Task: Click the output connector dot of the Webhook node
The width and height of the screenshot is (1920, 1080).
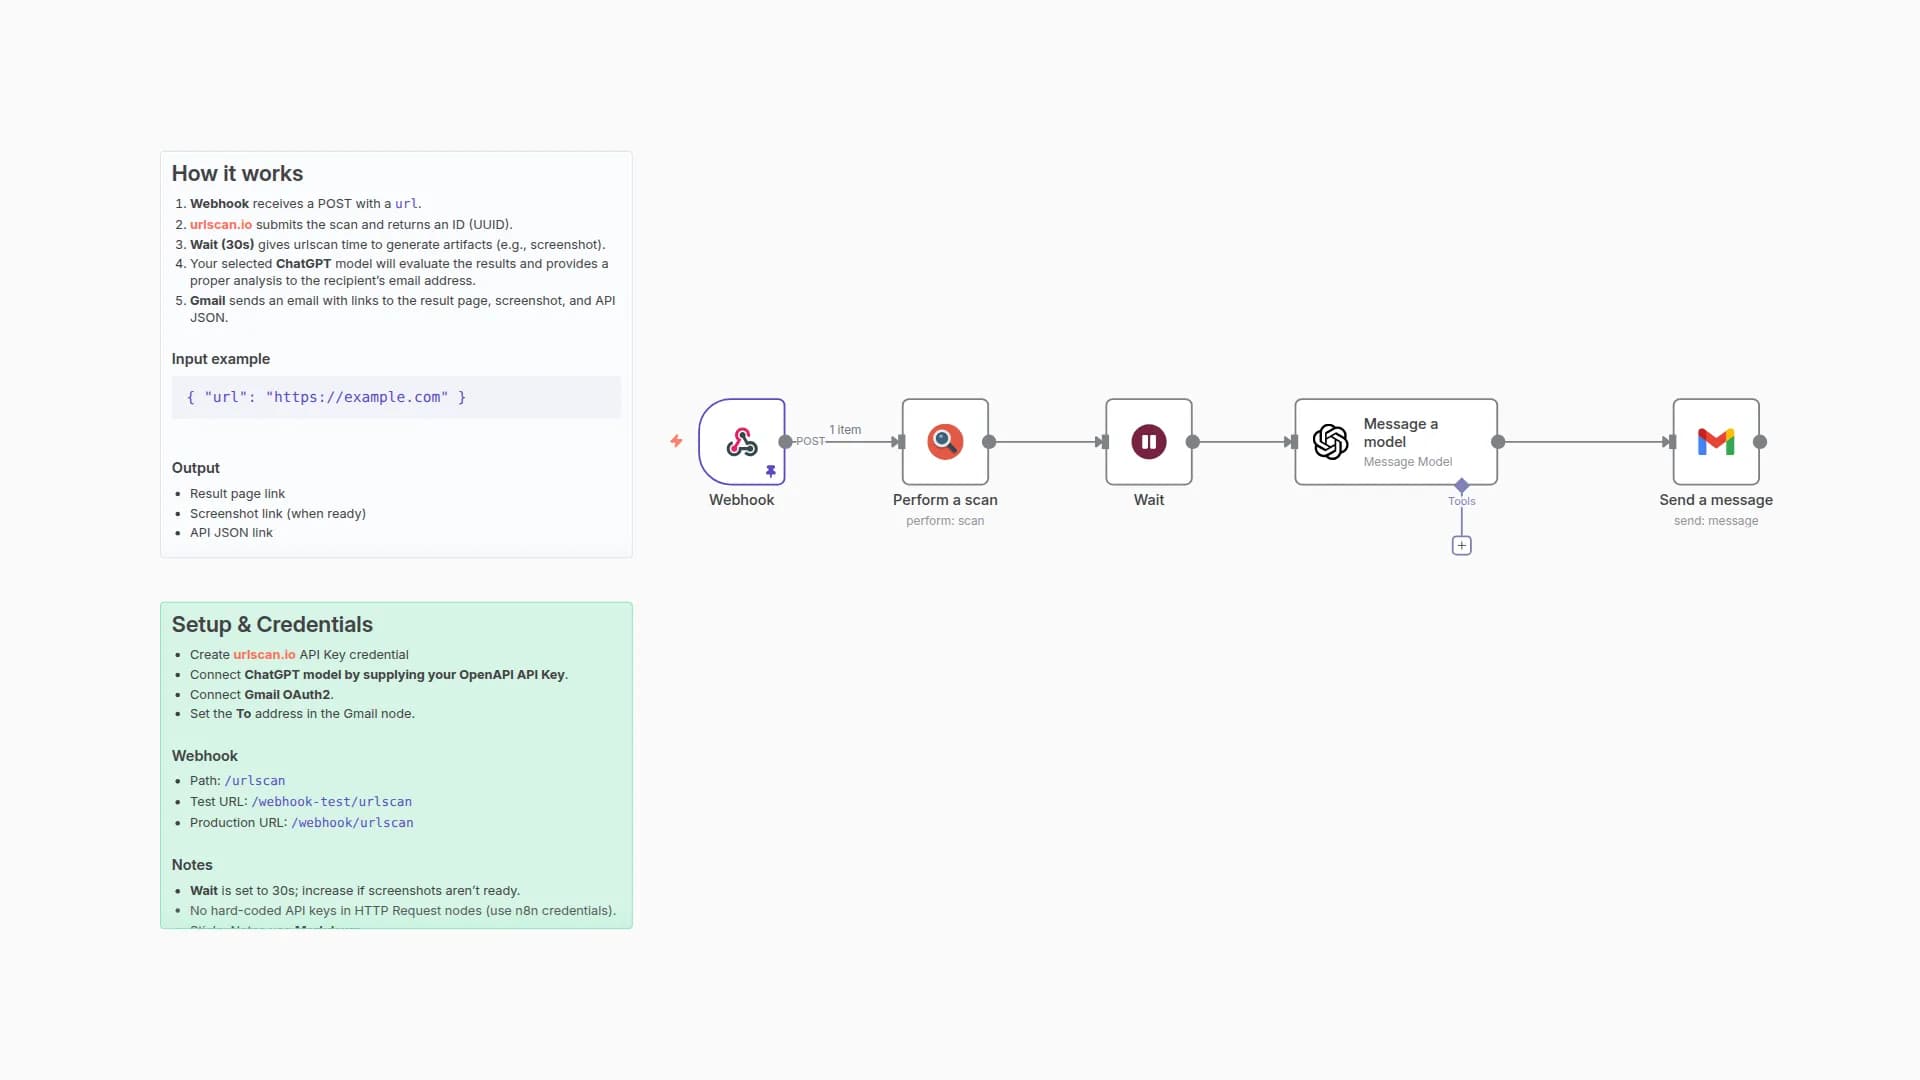Action: click(786, 441)
